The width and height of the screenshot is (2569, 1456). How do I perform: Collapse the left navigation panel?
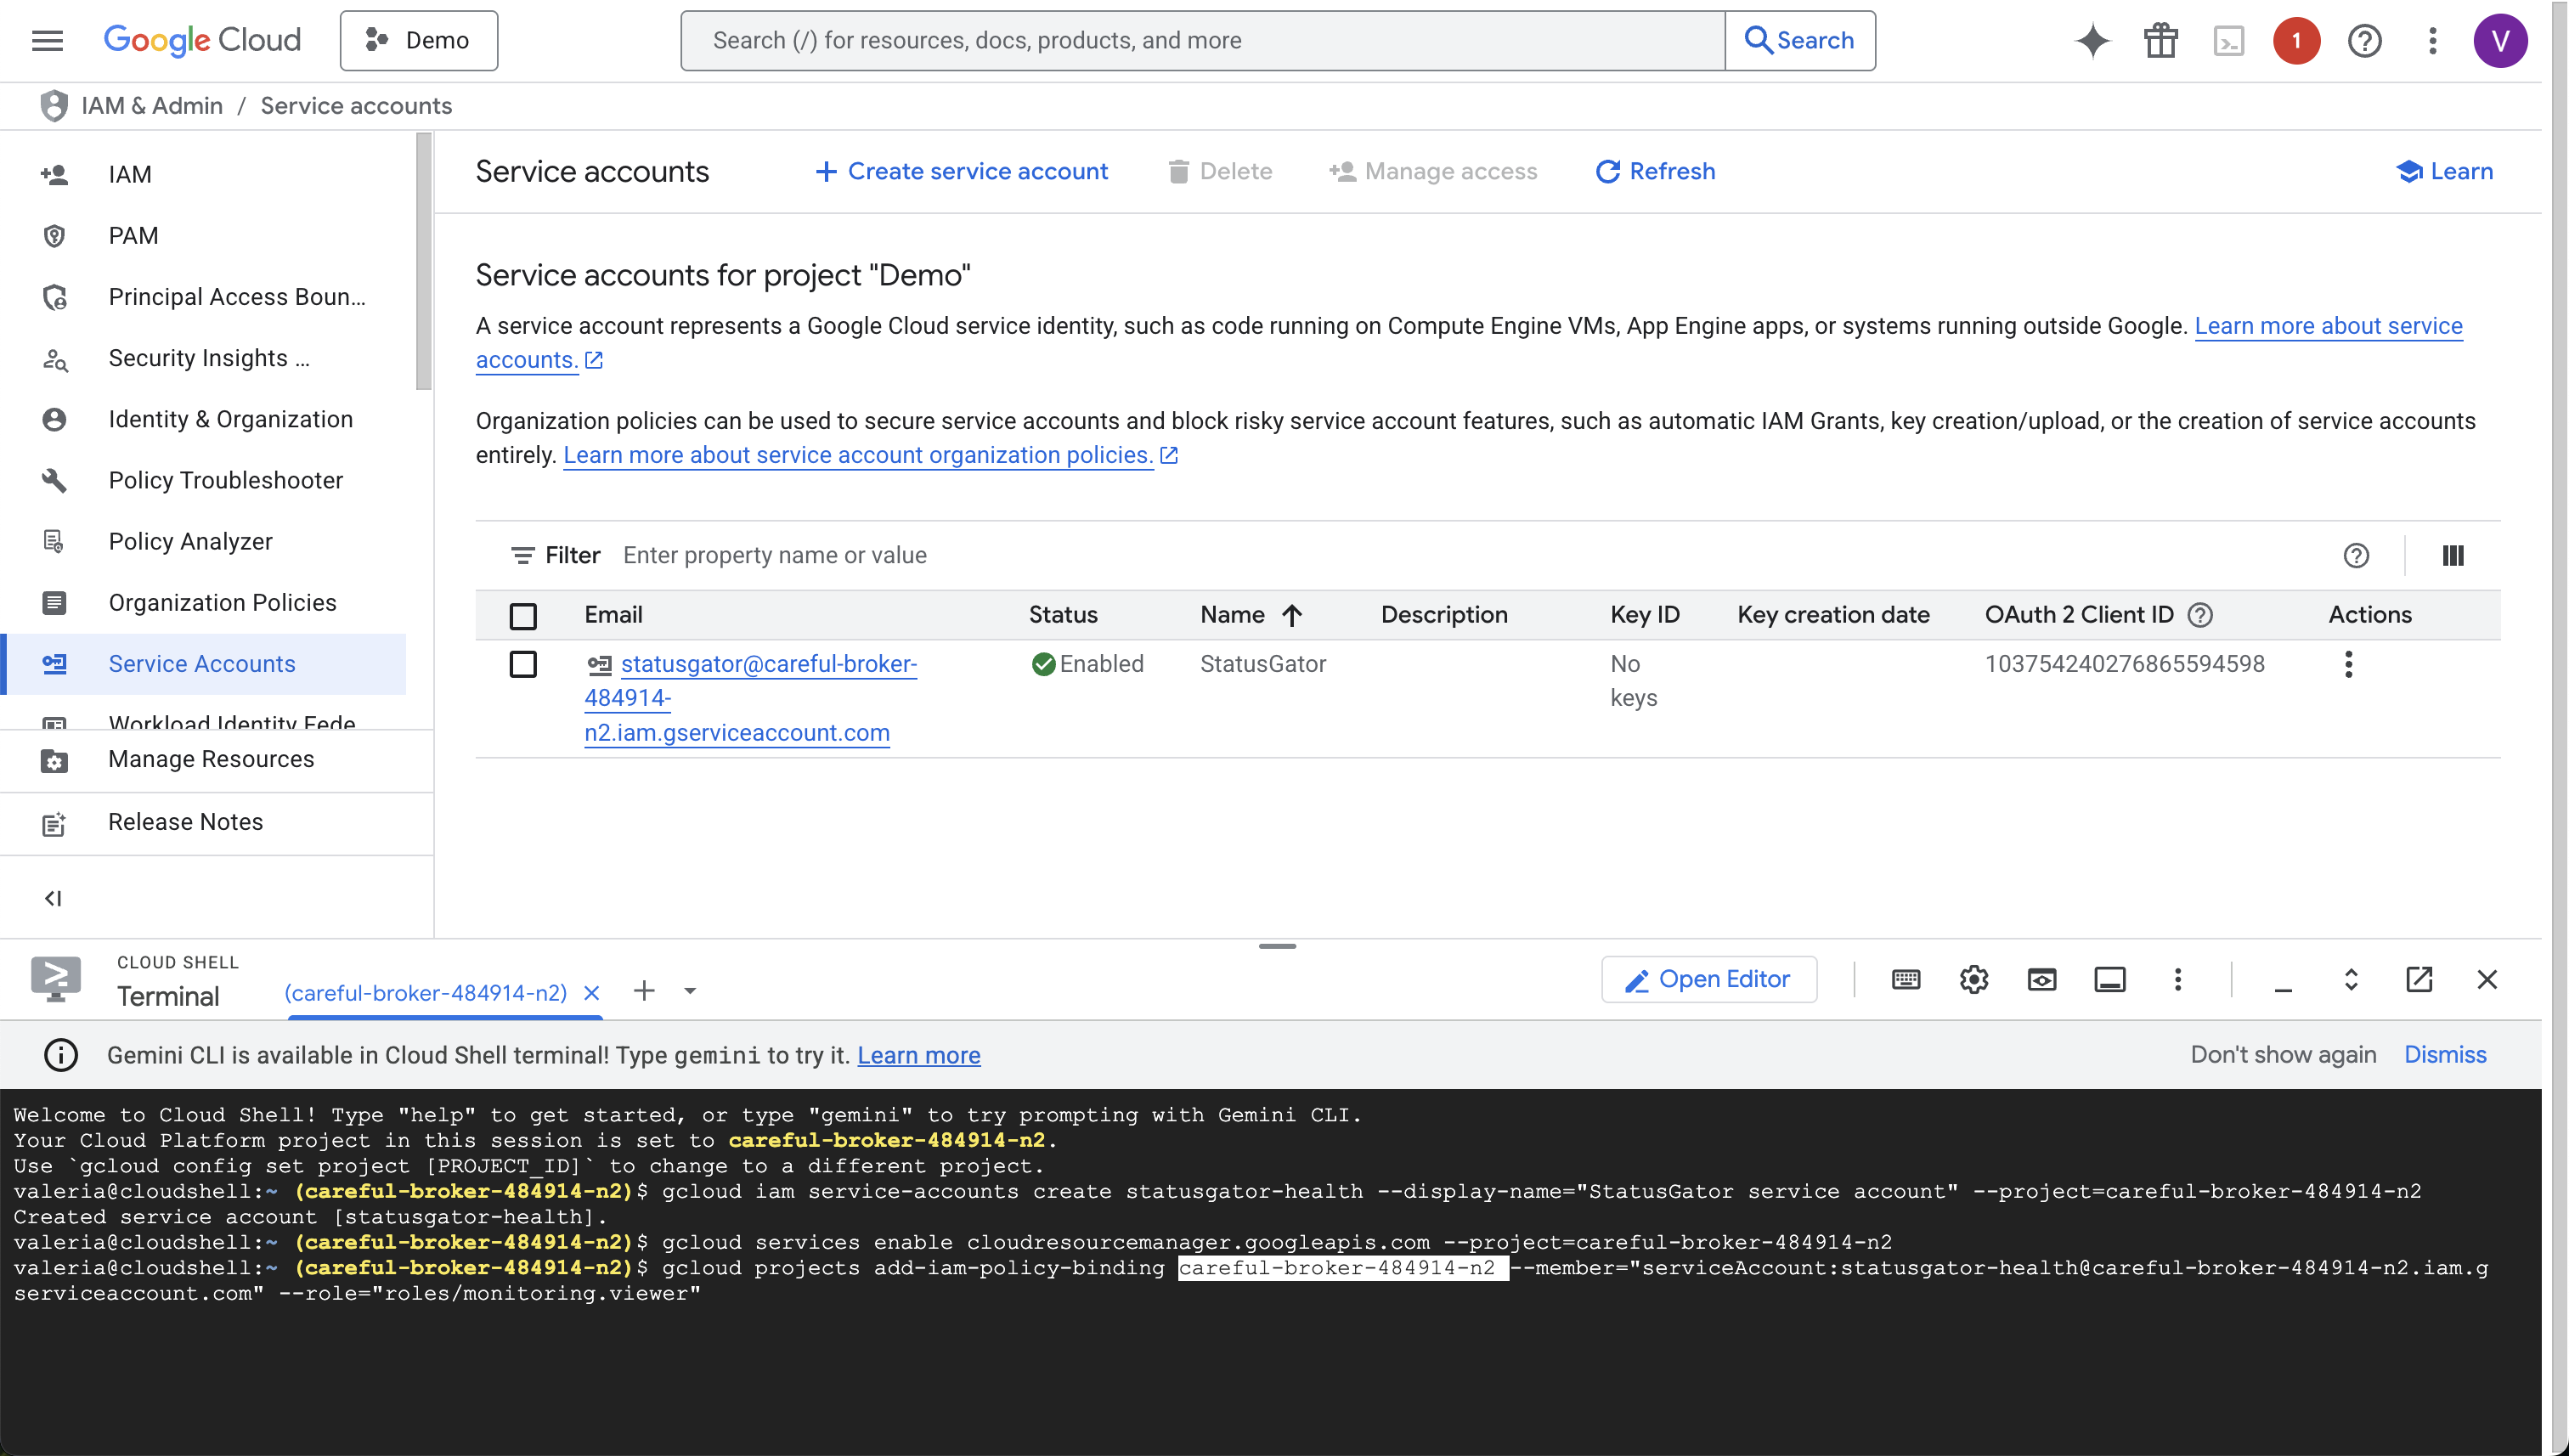(x=53, y=898)
